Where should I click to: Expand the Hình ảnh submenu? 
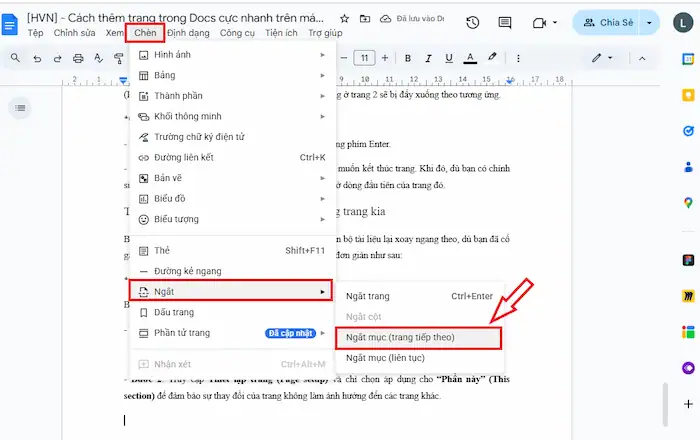pos(232,54)
